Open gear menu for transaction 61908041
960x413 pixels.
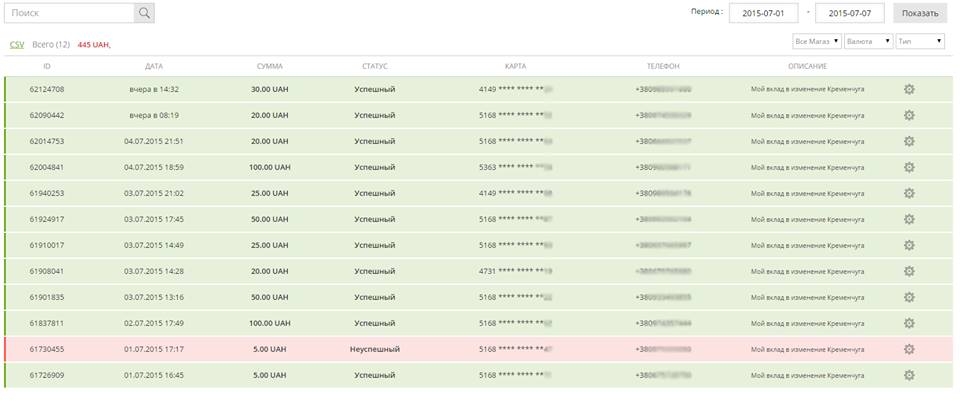(x=909, y=271)
